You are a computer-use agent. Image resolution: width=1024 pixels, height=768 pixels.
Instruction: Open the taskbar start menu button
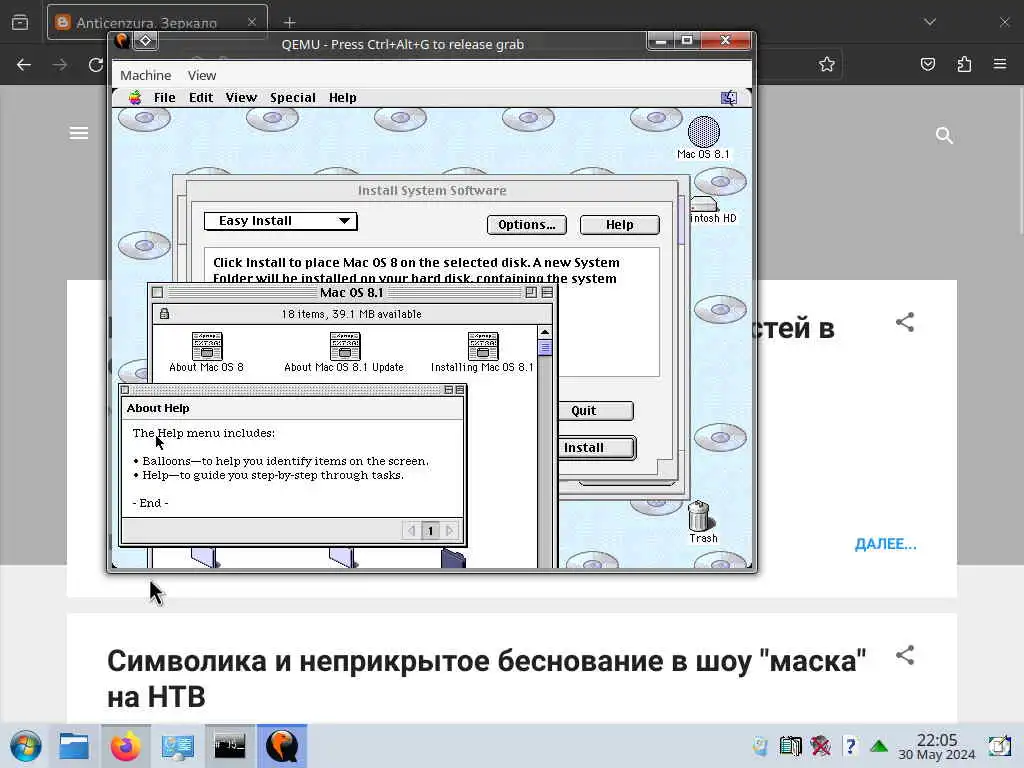click(x=25, y=746)
